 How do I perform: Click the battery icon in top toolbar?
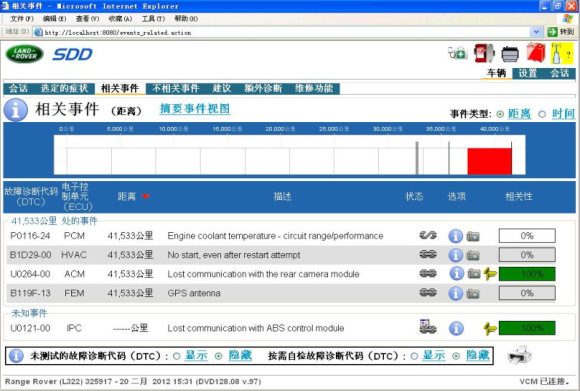click(510, 54)
